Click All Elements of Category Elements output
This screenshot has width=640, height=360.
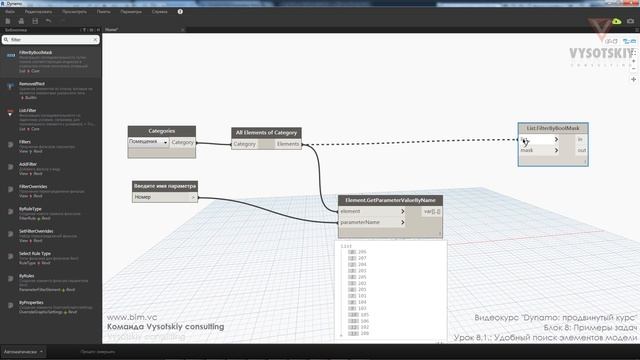pos(288,144)
